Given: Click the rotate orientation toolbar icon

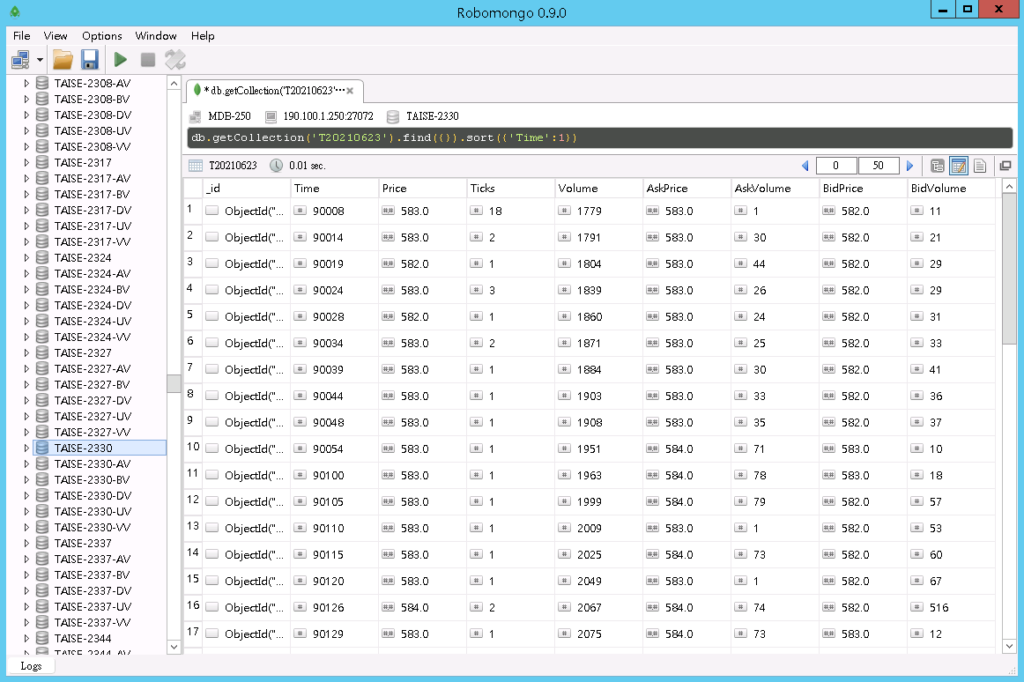Looking at the screenshot, I should [175, 60].
